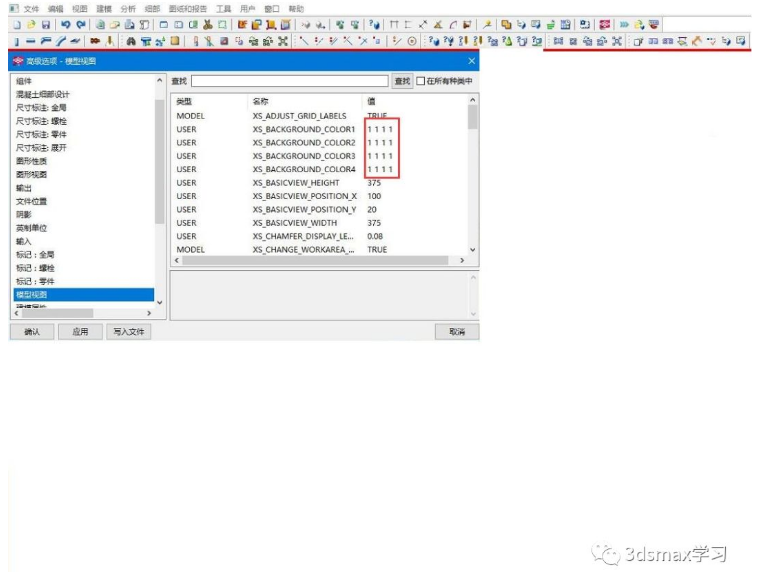Click the zoom-extents crossed arrows icon at right
The height and width of the screenshot is (572, 758).
tap(617, 42)
